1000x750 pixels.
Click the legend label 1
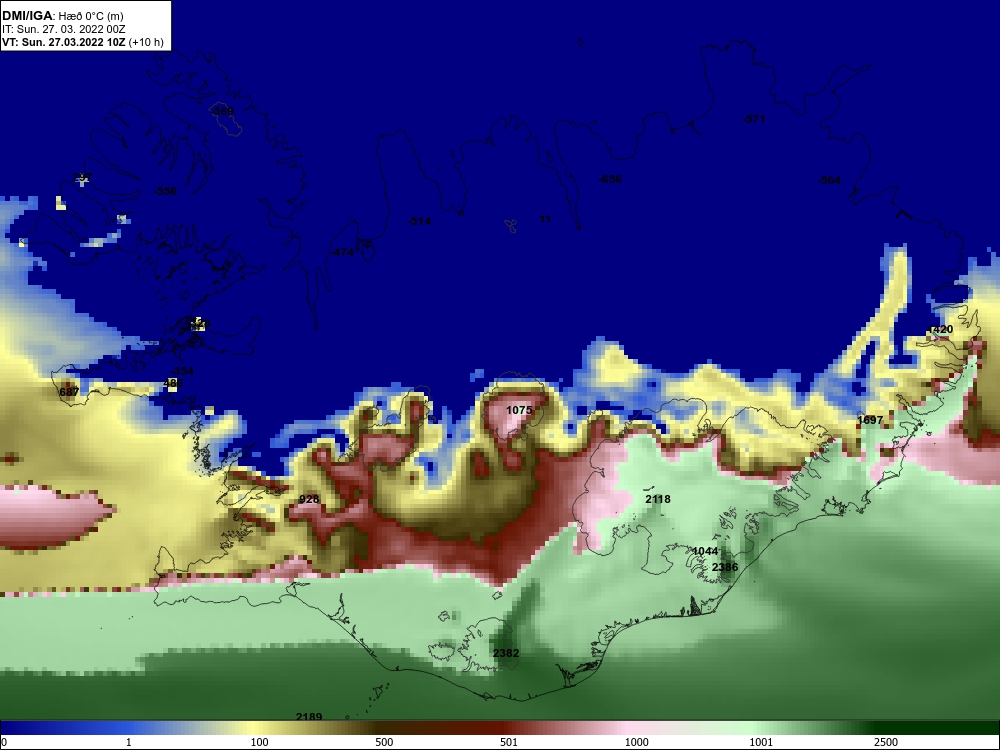point(129,742)
